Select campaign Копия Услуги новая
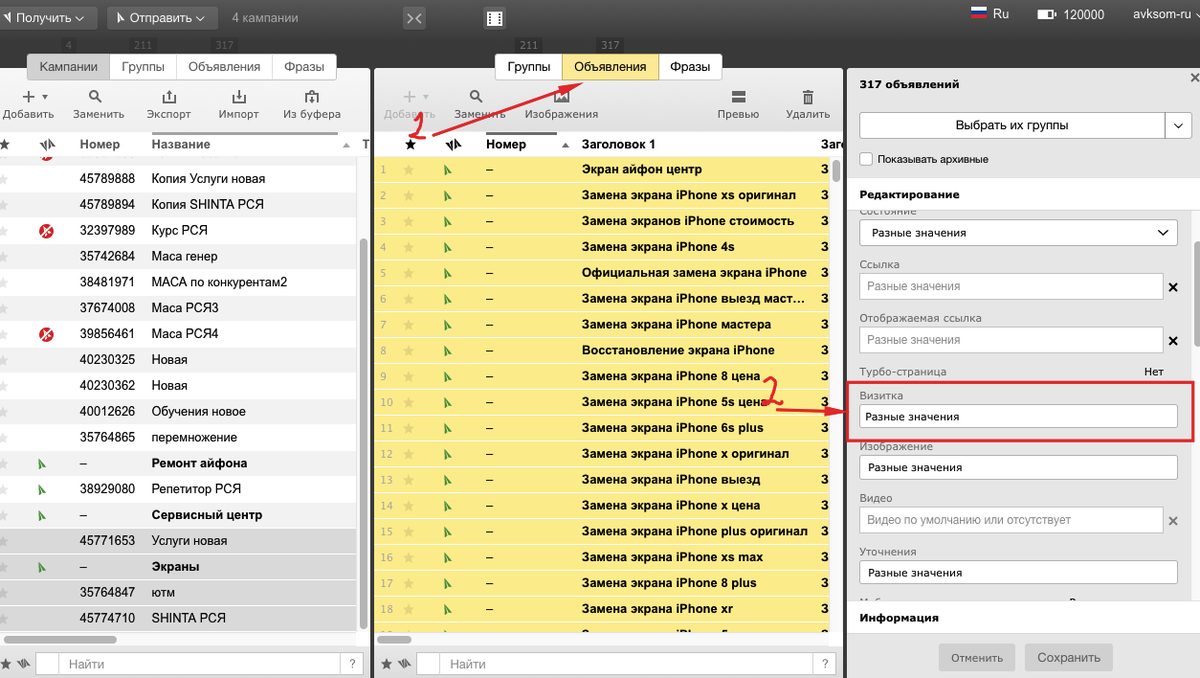Image resolution: width=1200 pixels, height=678 pixels. 179,179
